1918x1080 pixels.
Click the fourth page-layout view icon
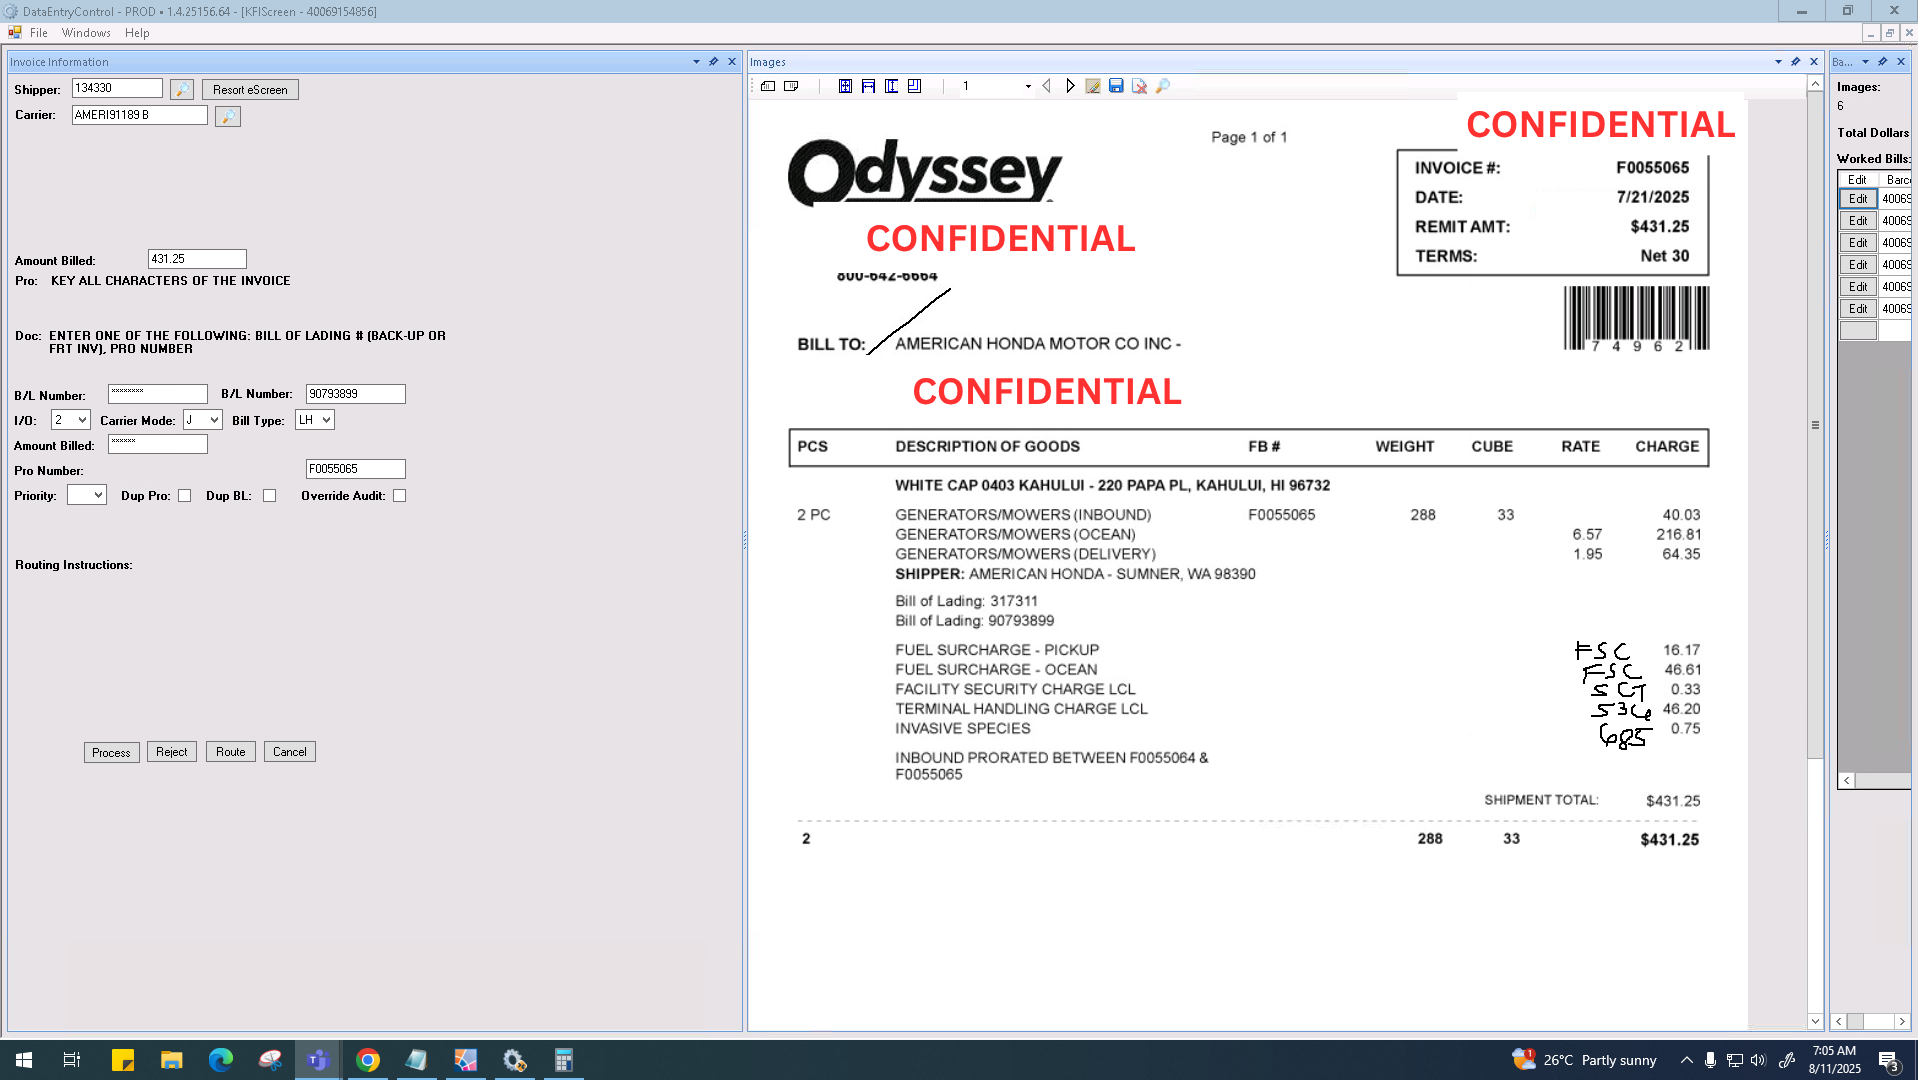tap(914, 86)
